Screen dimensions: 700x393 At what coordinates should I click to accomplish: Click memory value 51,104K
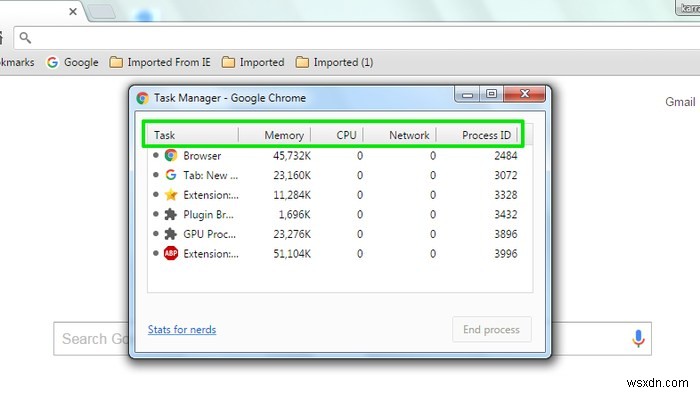pos(292,254)
